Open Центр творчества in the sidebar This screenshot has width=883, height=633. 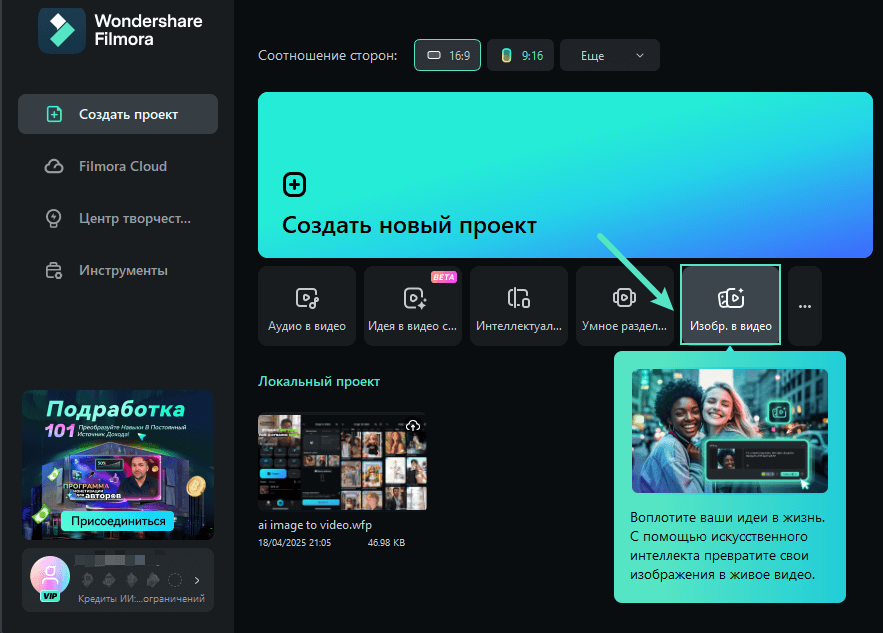pyautogui.click(x=118, y=218)
